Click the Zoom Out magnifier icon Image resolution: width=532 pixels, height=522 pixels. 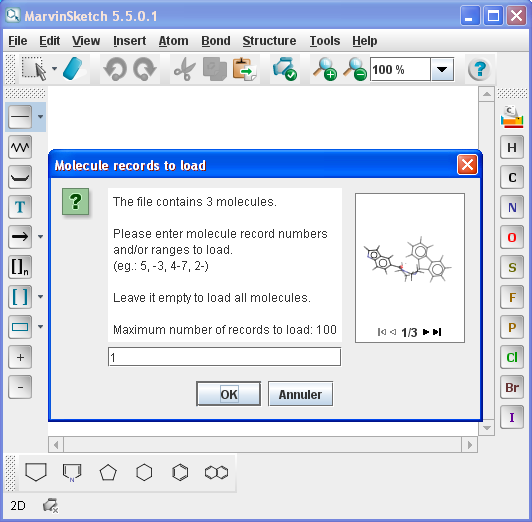click(355, 69)
